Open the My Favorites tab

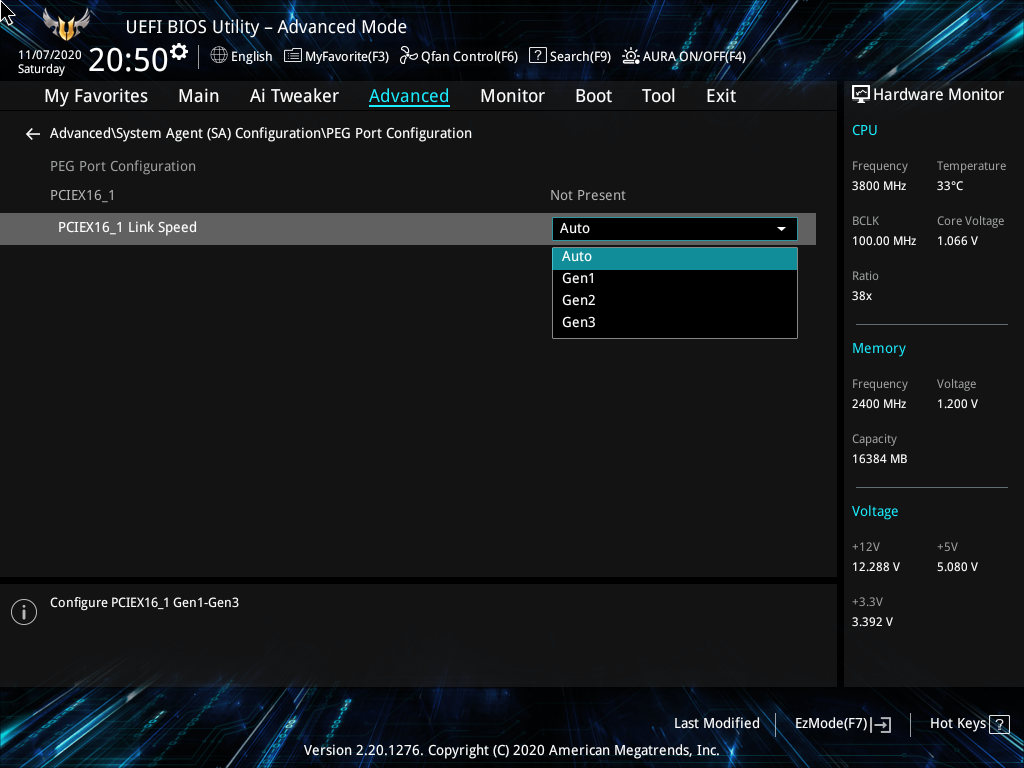96,96
